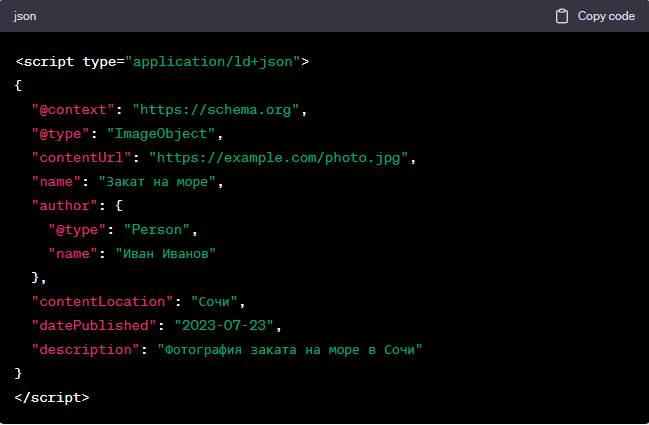Click the "Фотография заката на море в Сочи" value
Viewport: 649px width, 425px height.
[x=290, y=350]
